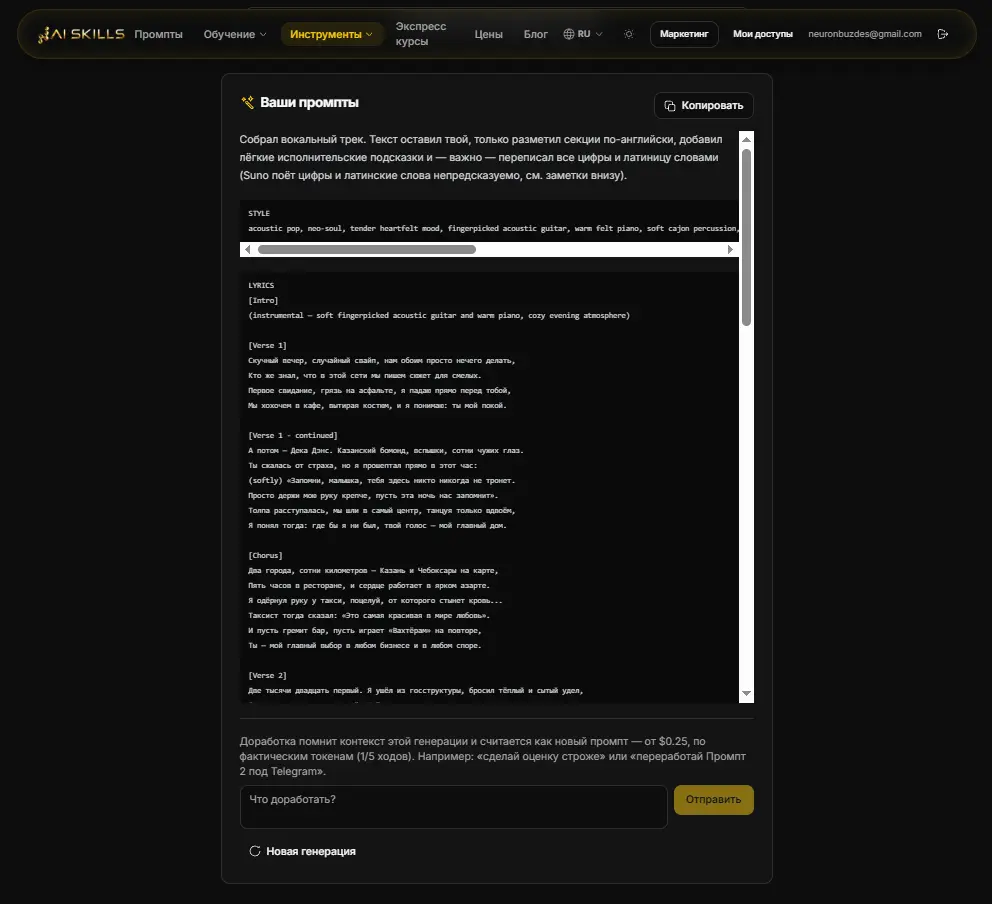Click the down arrow of the vertical scrollbar
The image size is (992, 904).
747,693
